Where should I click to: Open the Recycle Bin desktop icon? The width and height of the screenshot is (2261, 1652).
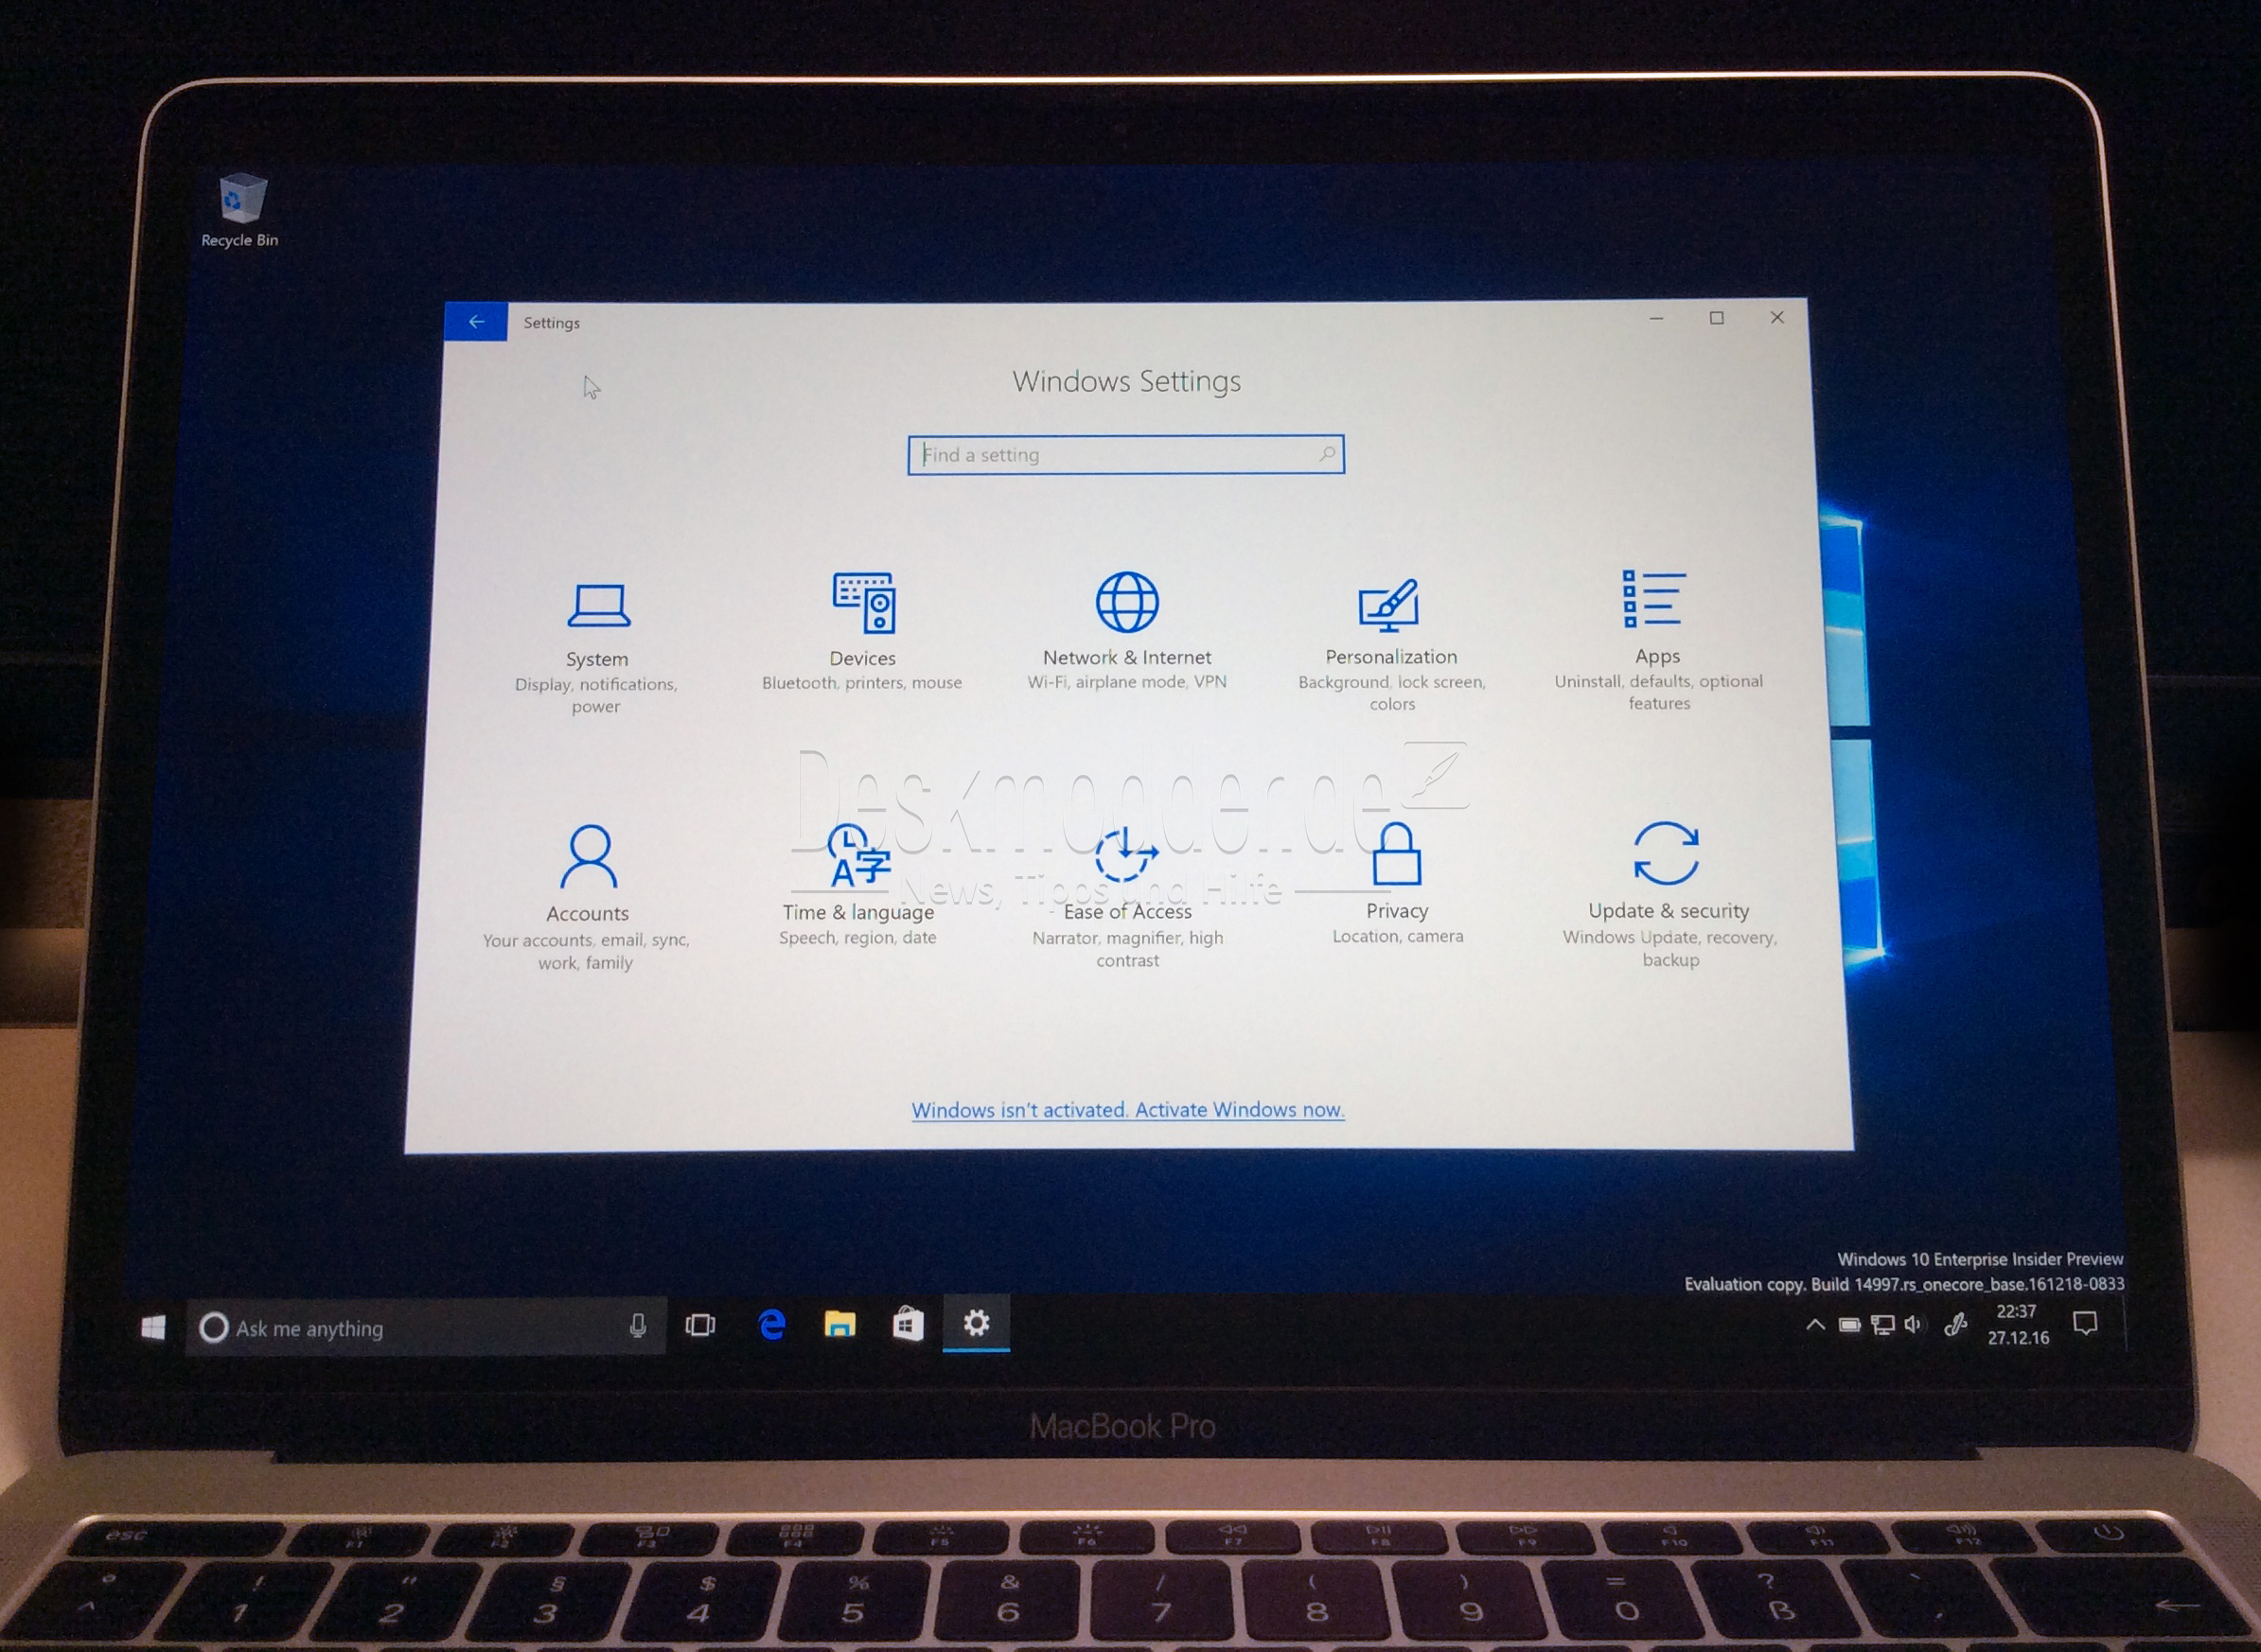tap(240, 210)
